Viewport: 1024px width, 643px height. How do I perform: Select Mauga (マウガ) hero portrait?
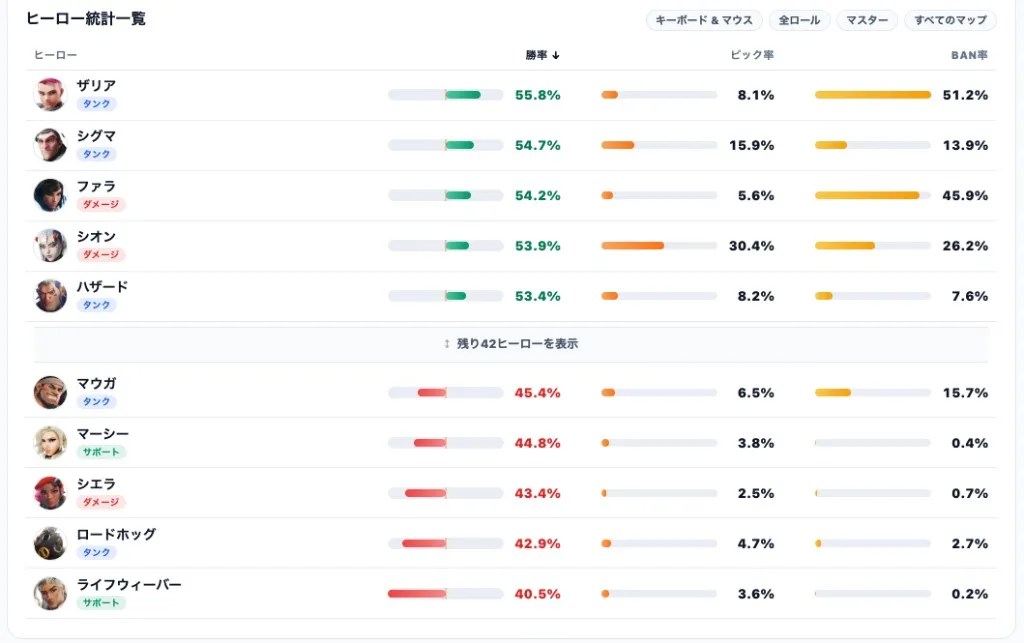coord(50,392)
